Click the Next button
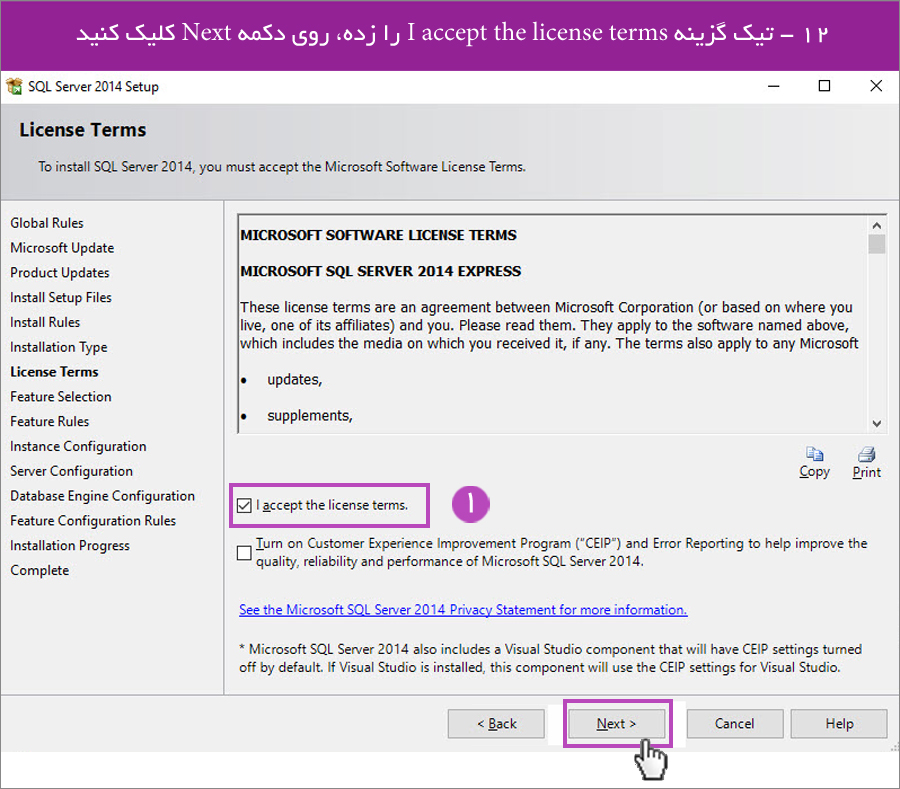Image resolution: width=900 pixels, height=789 pixels. tap(616, 724)
